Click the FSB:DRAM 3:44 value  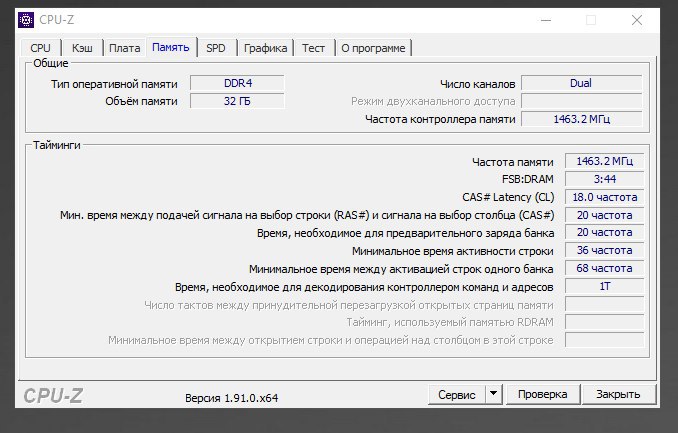point(604,179)
